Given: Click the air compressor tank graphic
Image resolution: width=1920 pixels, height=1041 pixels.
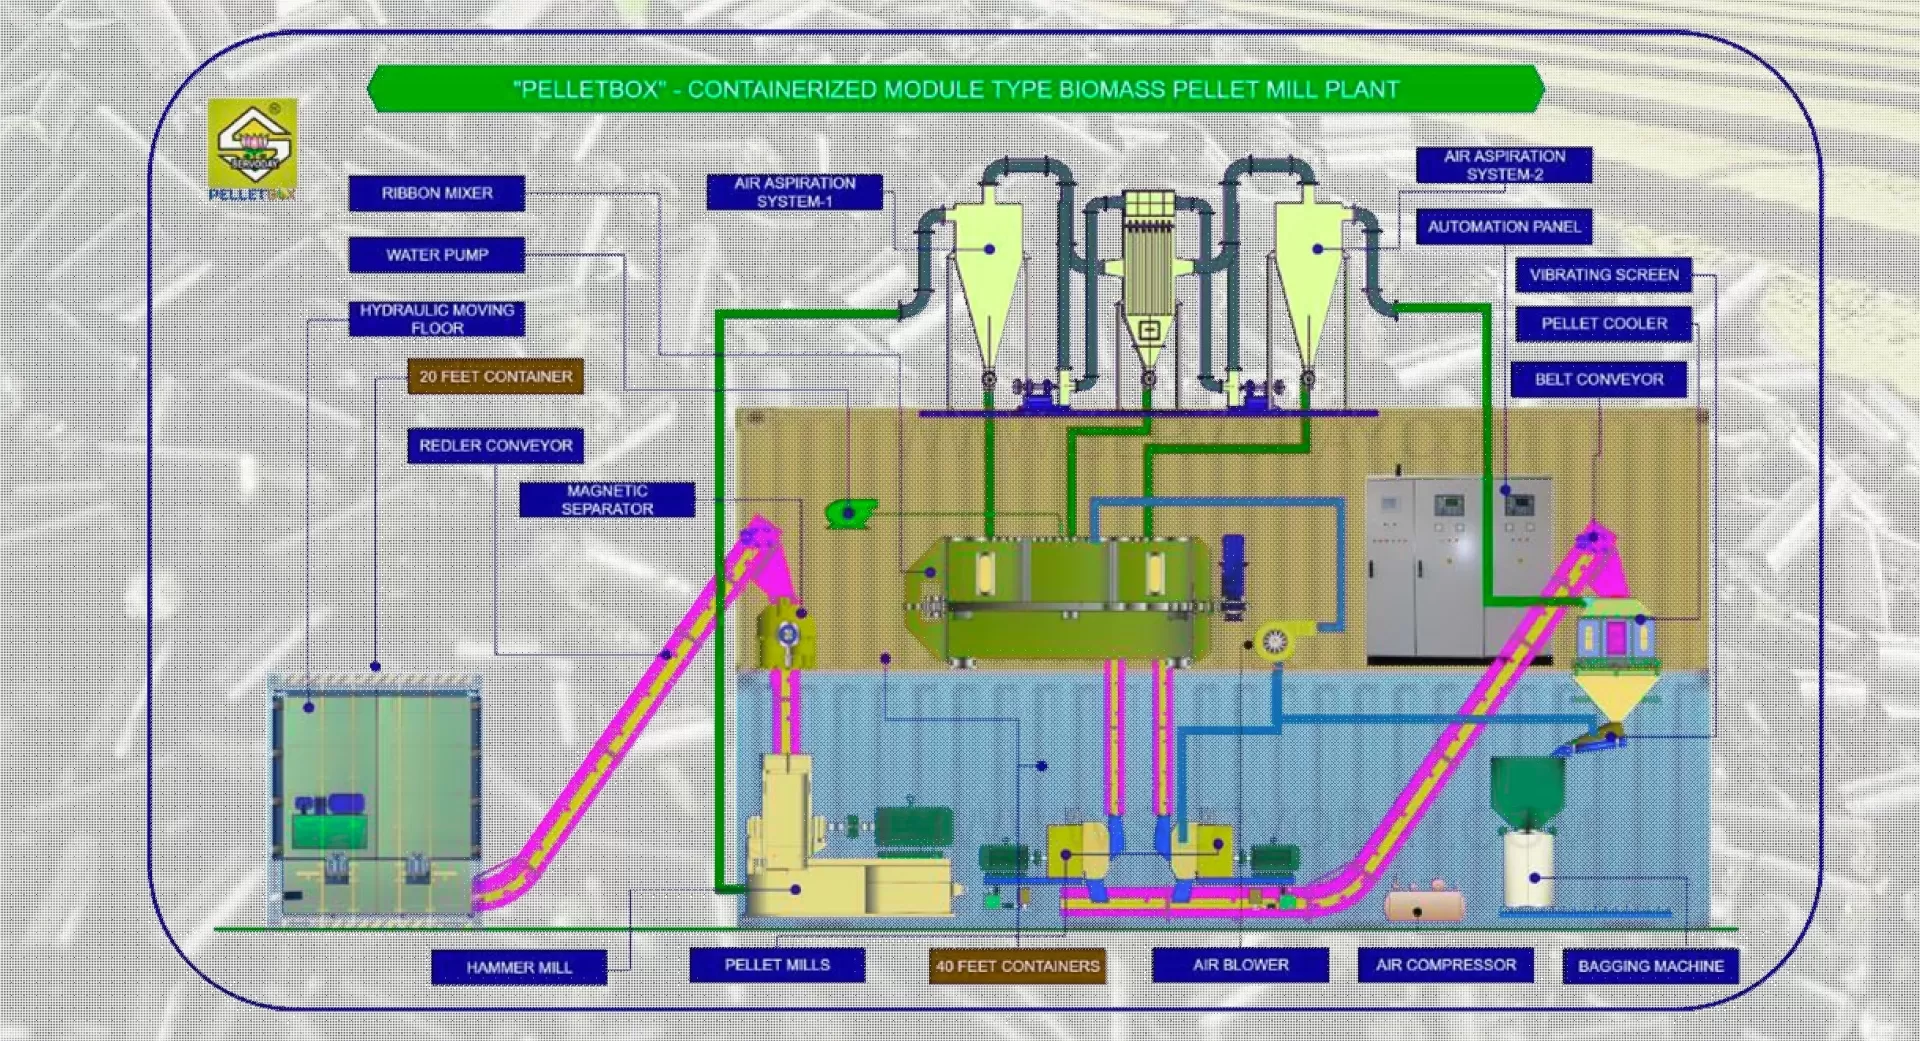Looking at the screenshot, I should tap(1424, 901).
